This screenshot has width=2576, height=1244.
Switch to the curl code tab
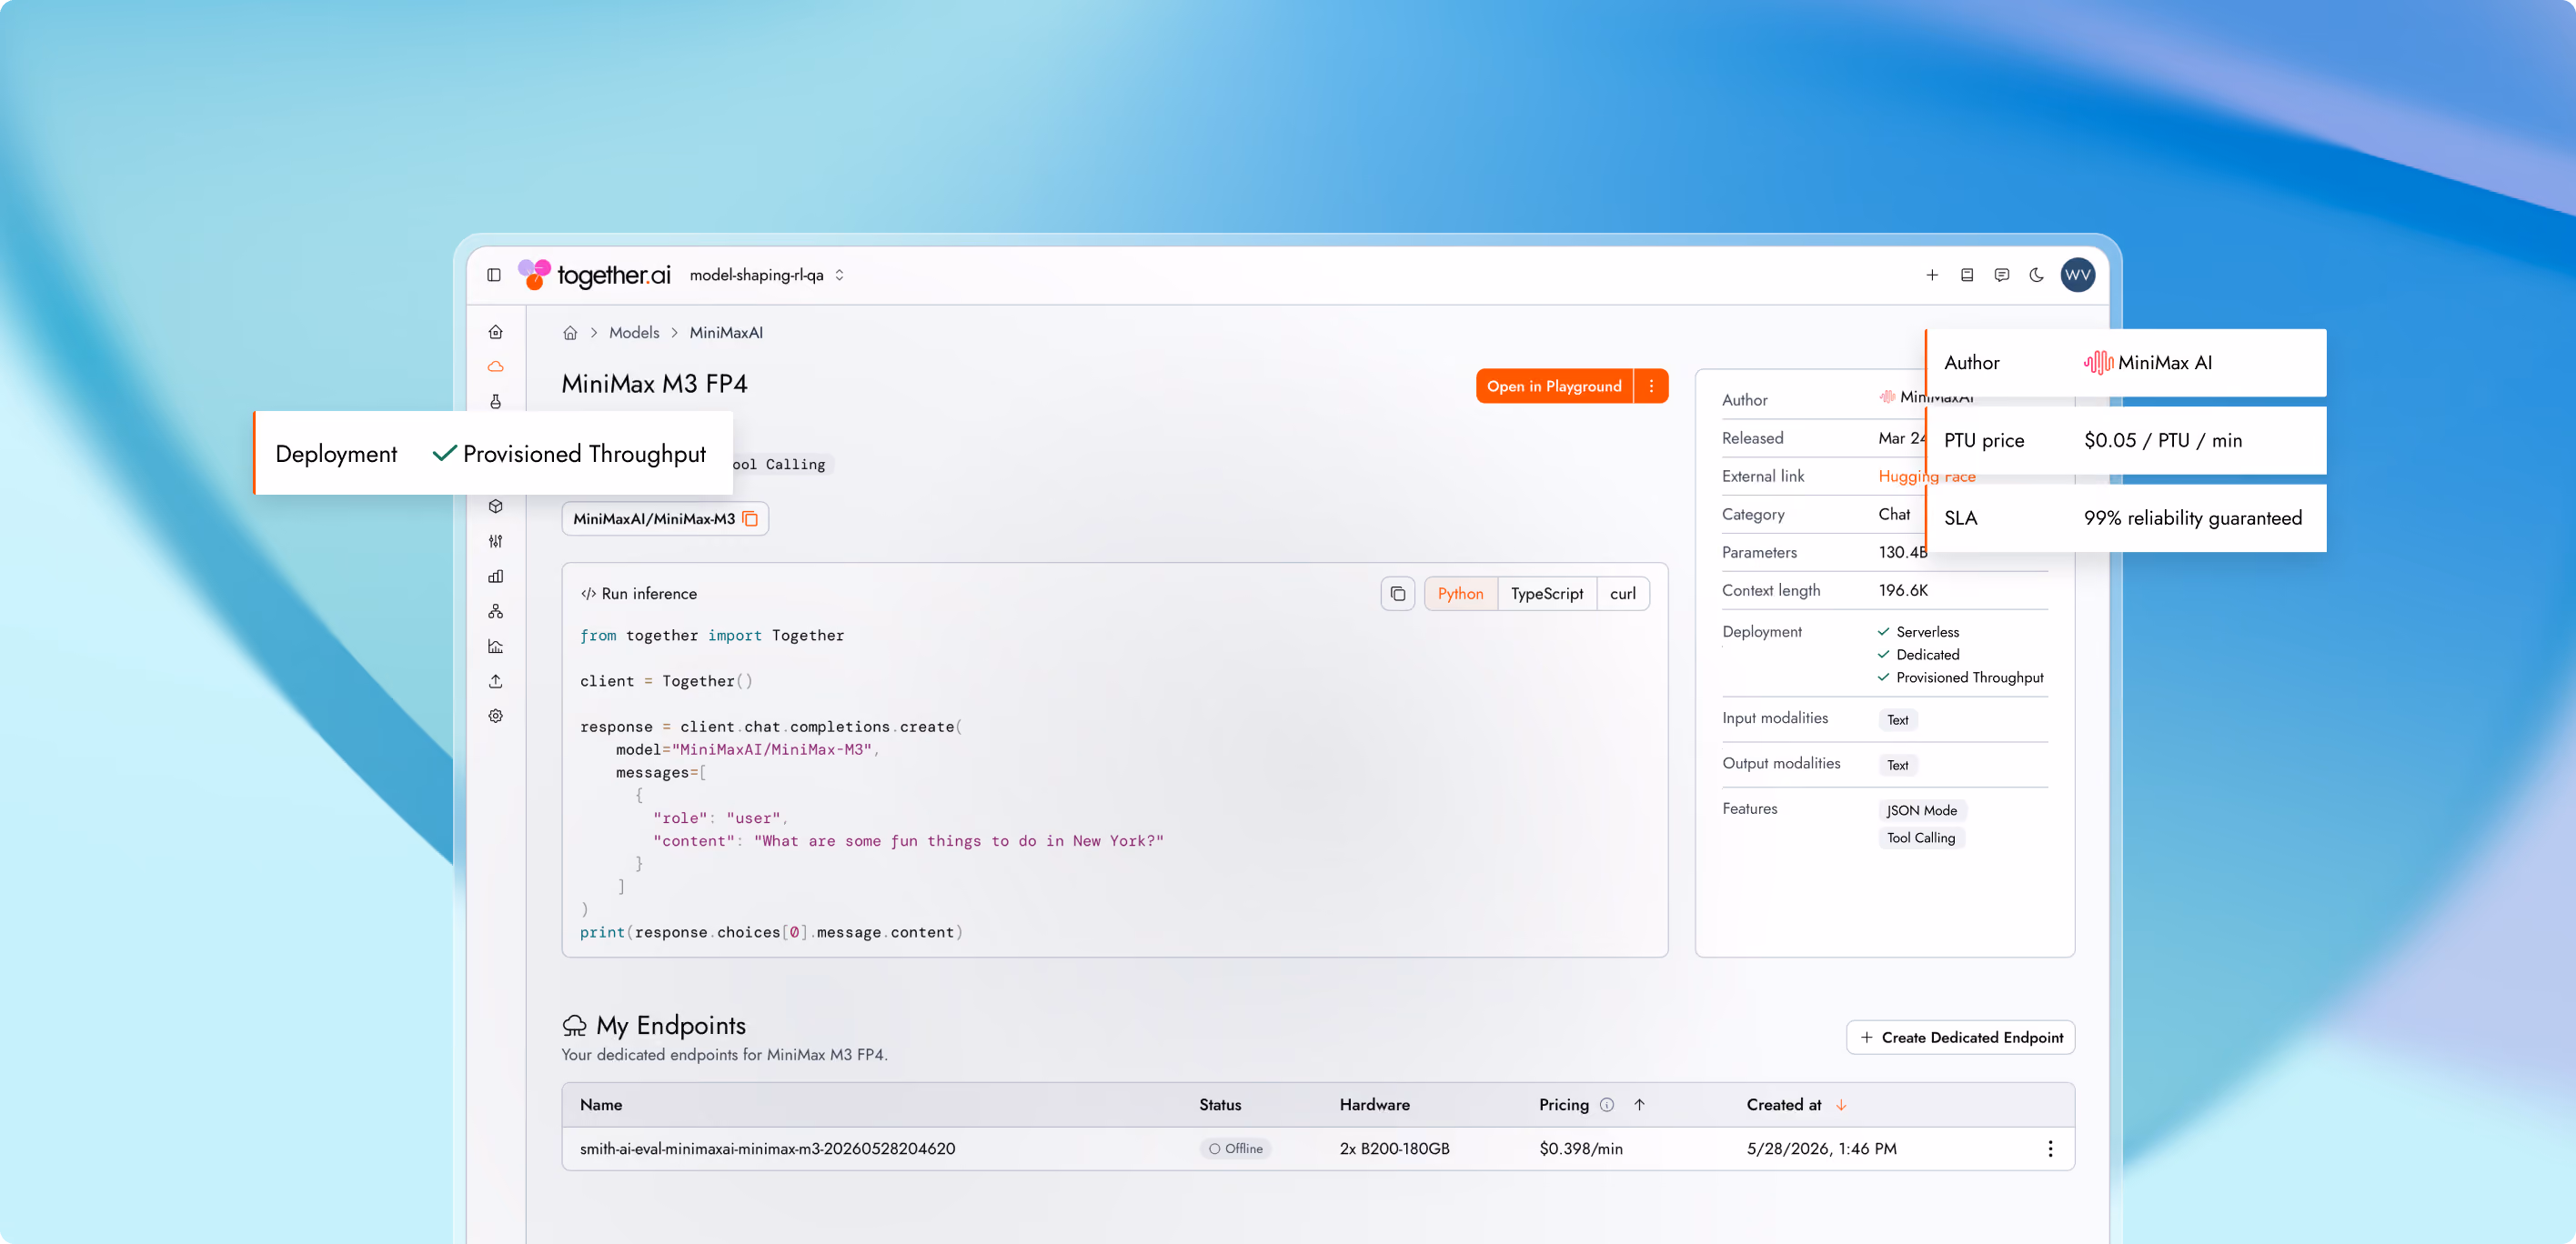1623,594
